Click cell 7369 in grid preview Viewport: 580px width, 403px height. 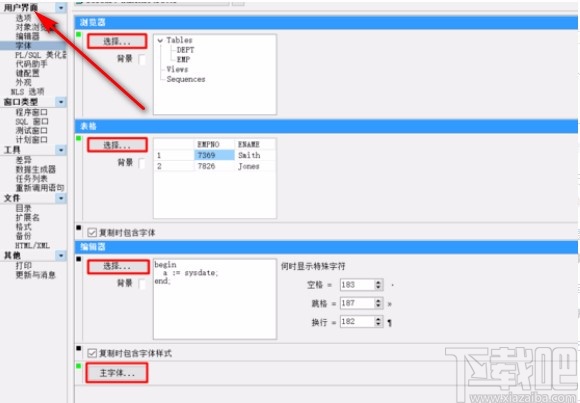tap(214, 155)
